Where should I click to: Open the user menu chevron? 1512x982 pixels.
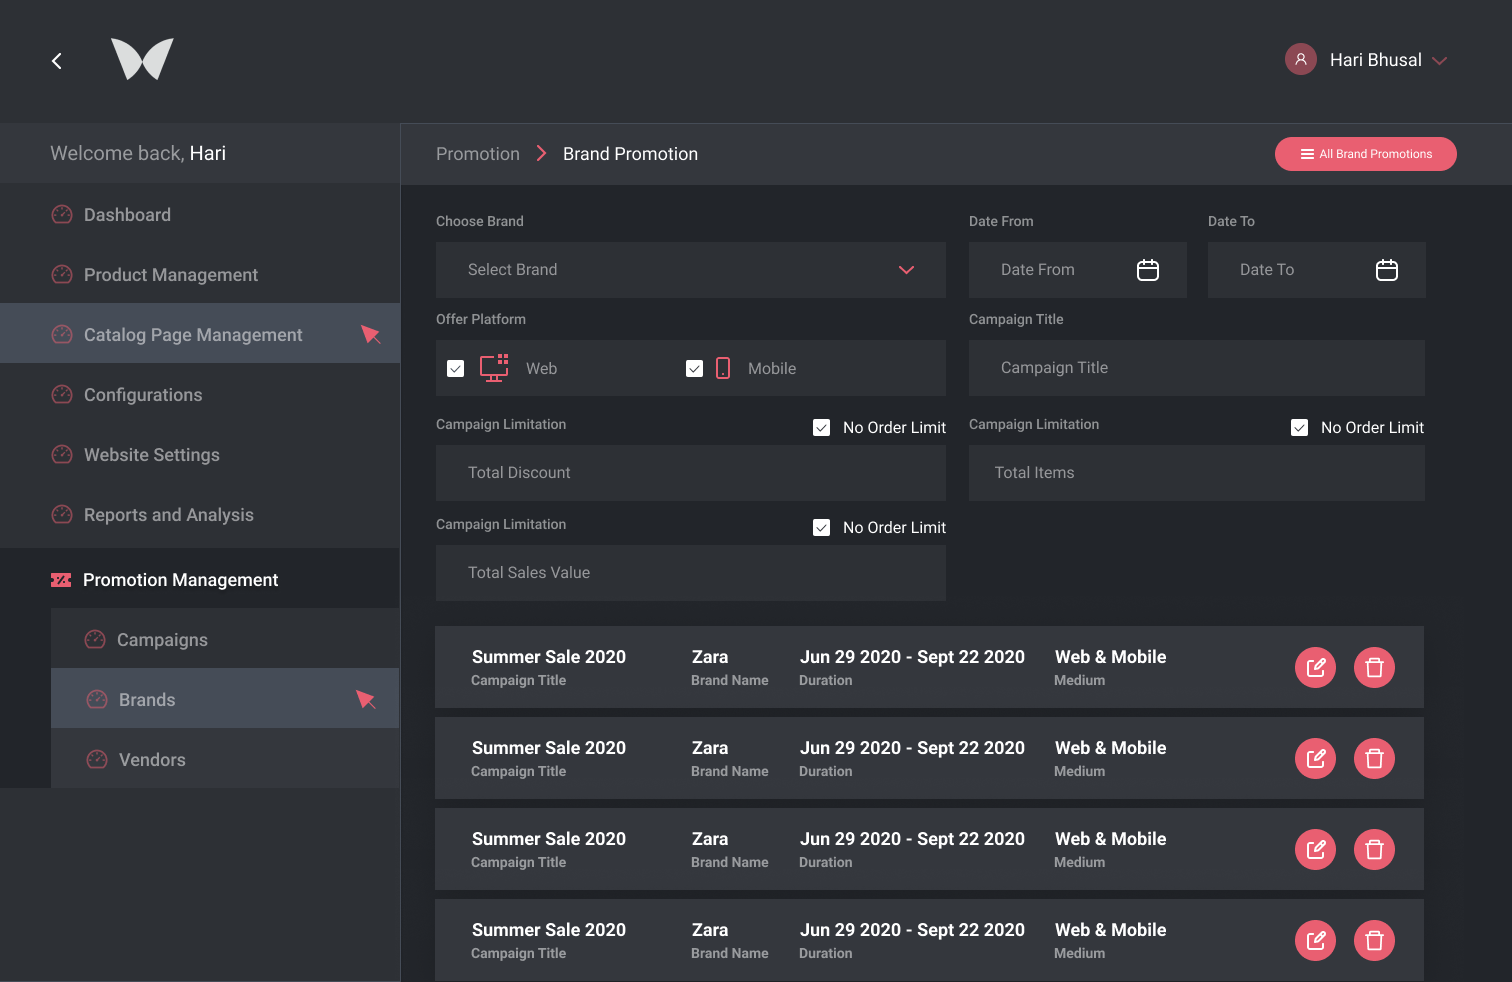[x=1440, y=61]
